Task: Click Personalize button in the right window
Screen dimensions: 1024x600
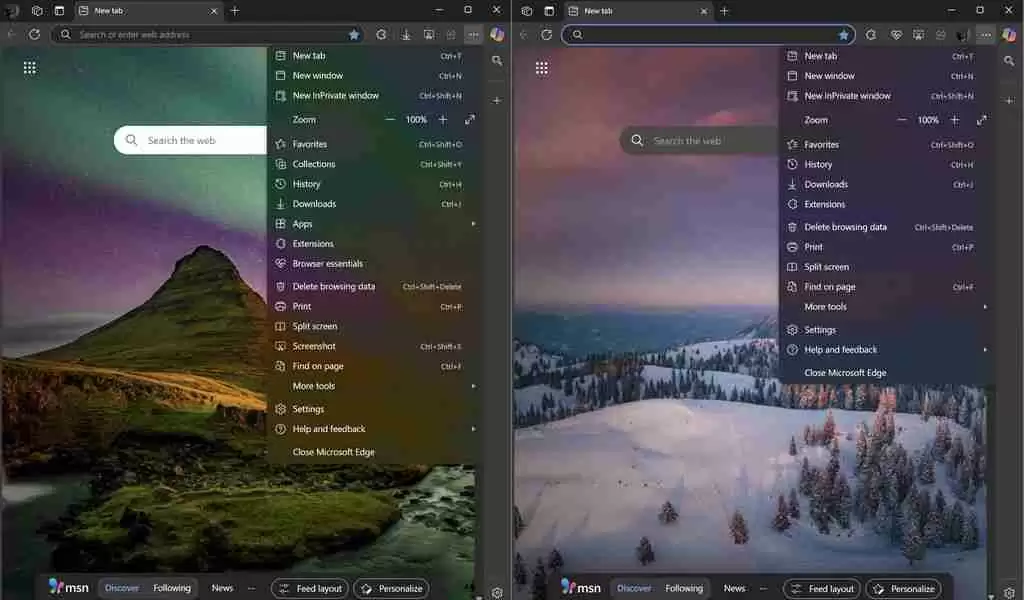Action: pos(903,589)
